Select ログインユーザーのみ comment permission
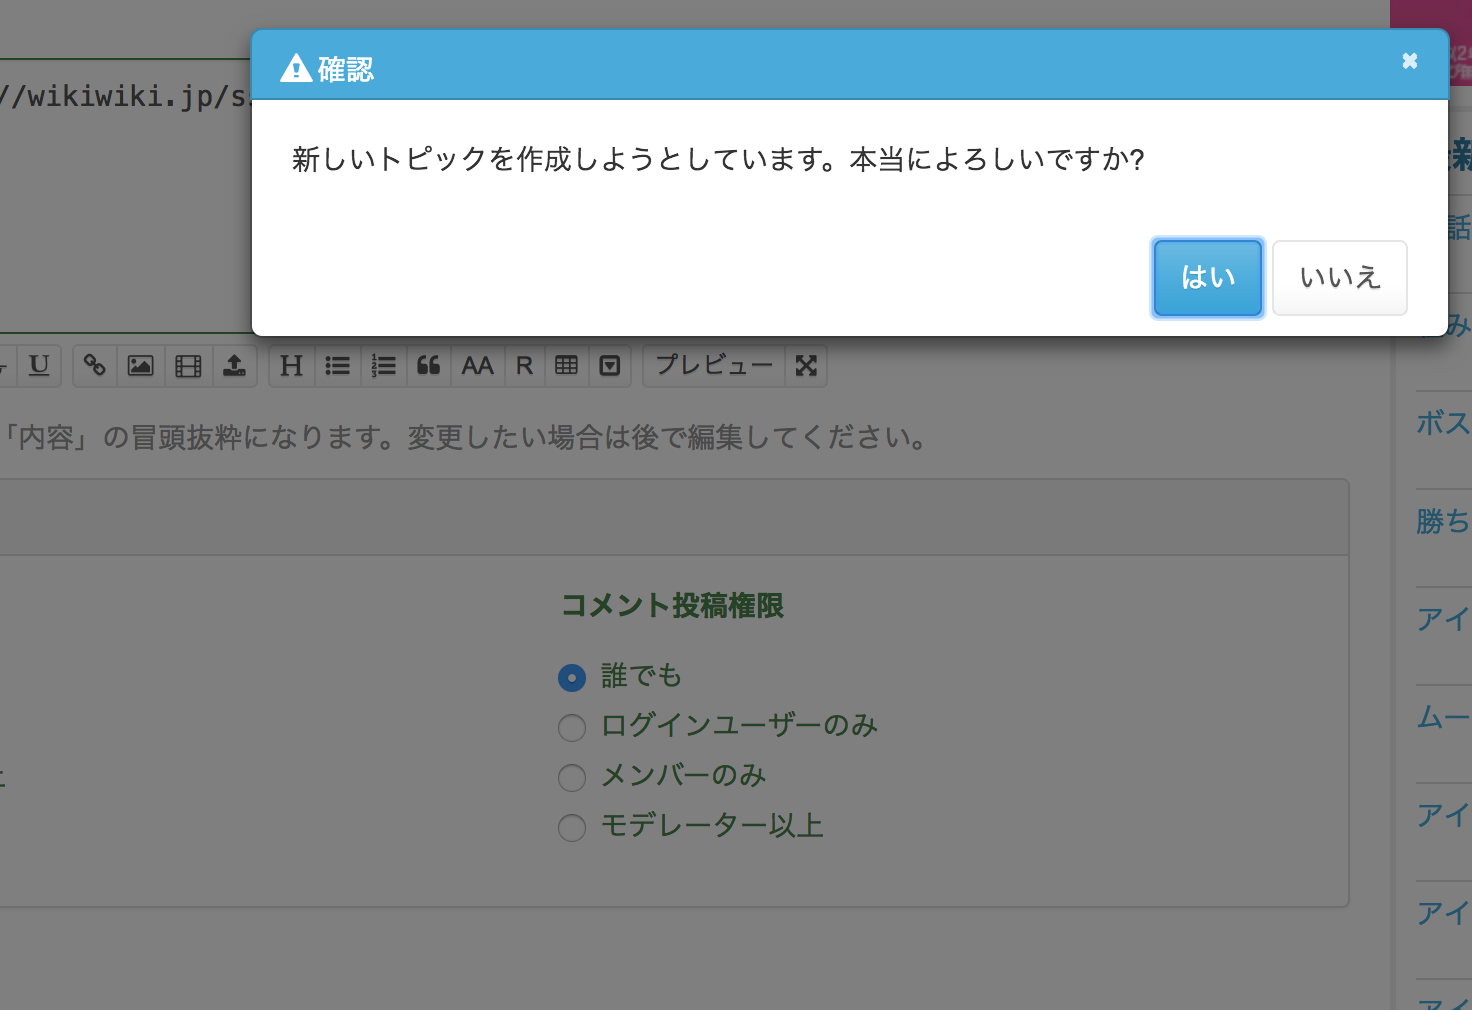 (572, 728)
